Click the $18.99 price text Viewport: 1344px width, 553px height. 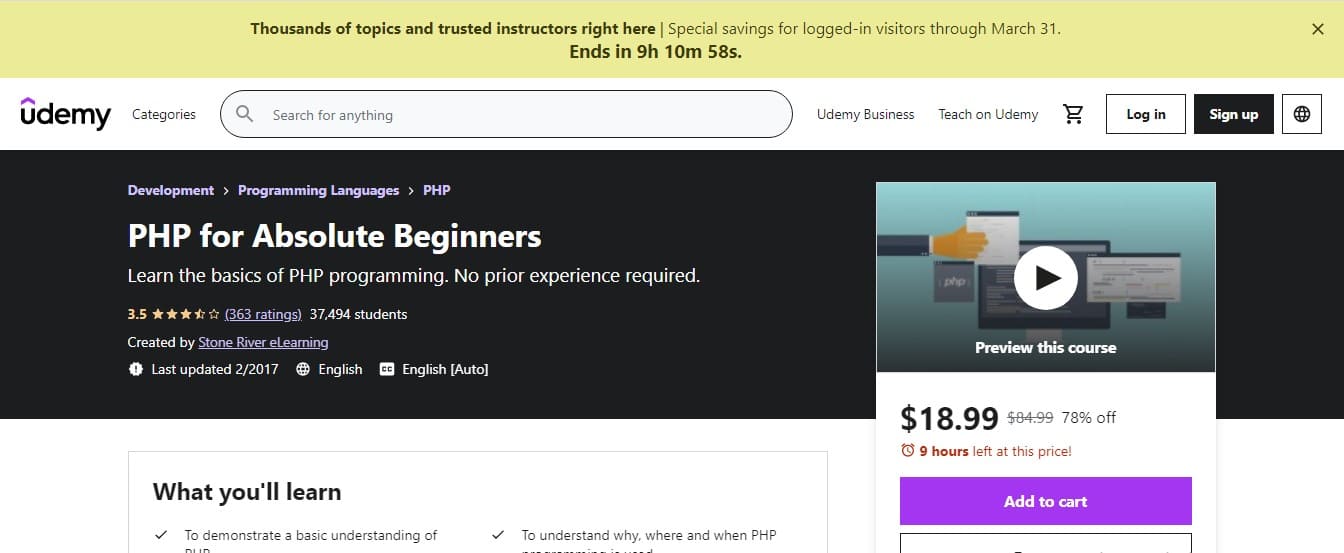[949, 417]
